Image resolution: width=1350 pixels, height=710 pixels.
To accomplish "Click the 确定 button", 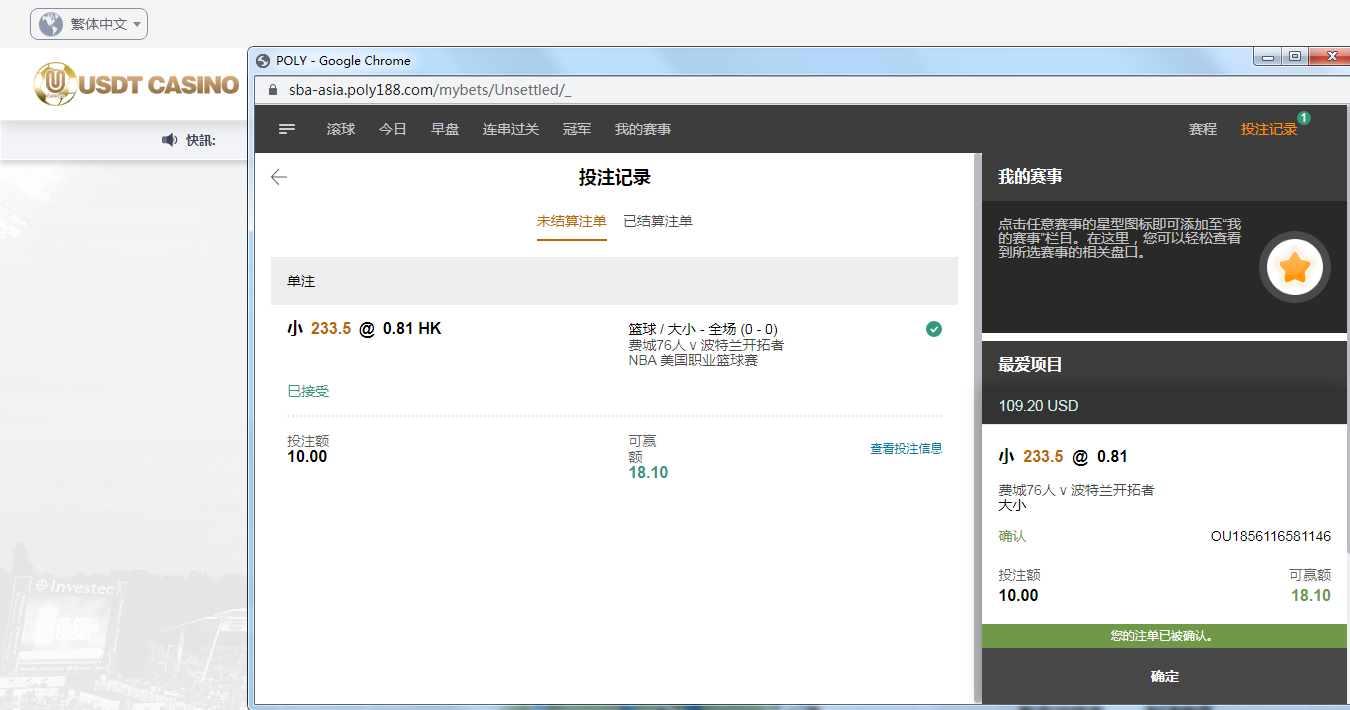I will point(1165,676).
